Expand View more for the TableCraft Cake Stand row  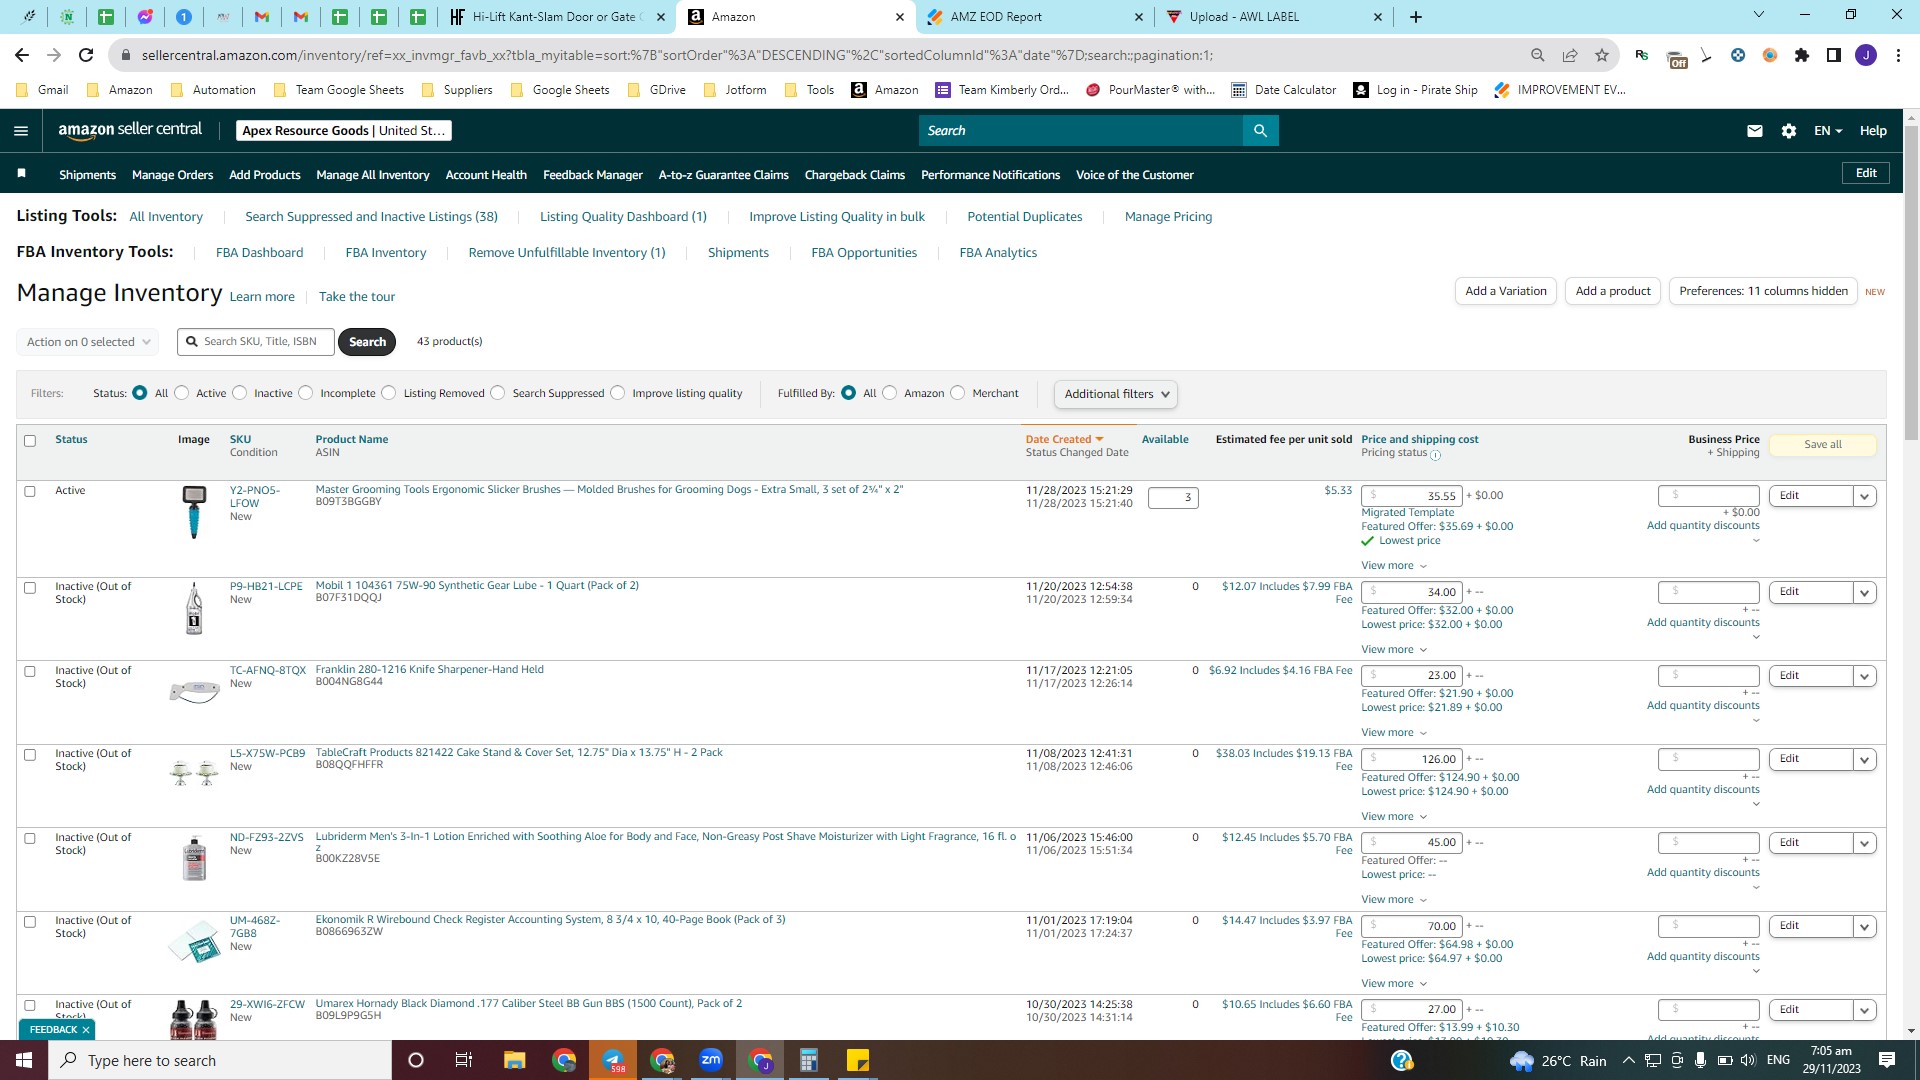tap(1394, 817)
